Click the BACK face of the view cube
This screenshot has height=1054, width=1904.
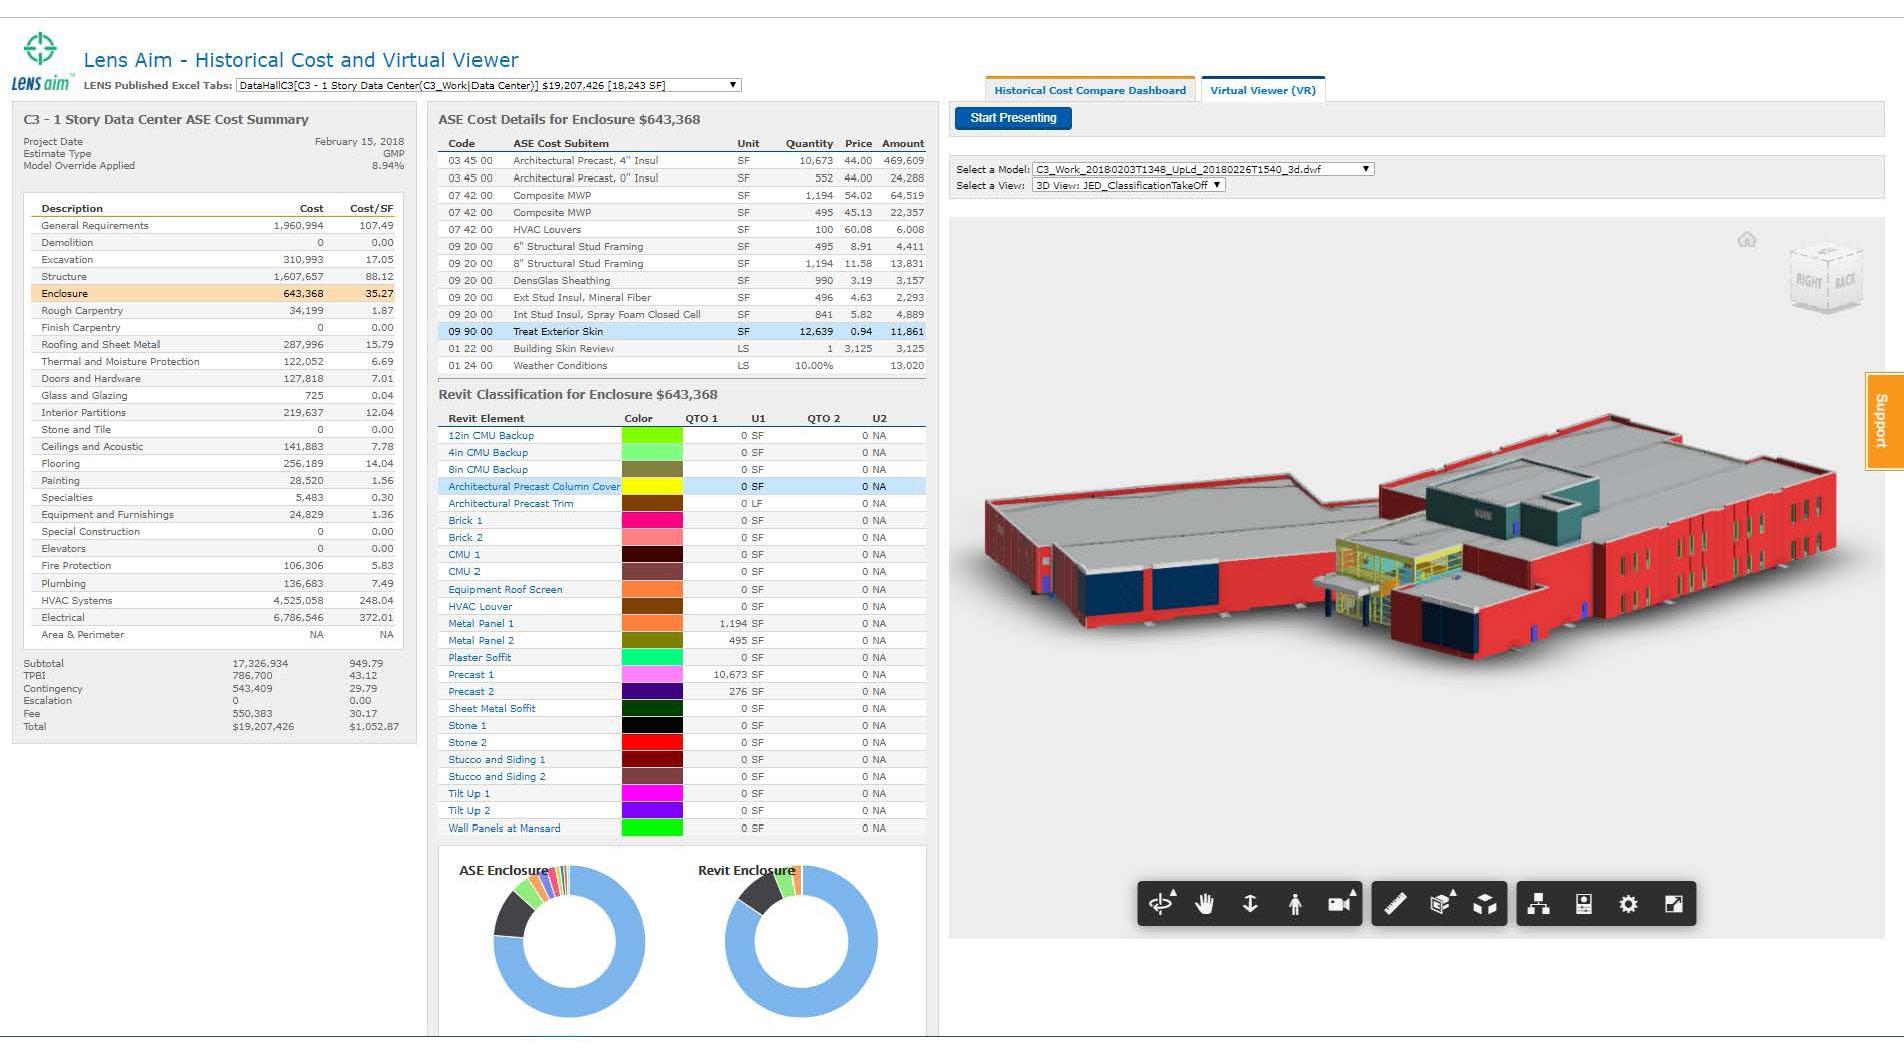coord(1845,281)
